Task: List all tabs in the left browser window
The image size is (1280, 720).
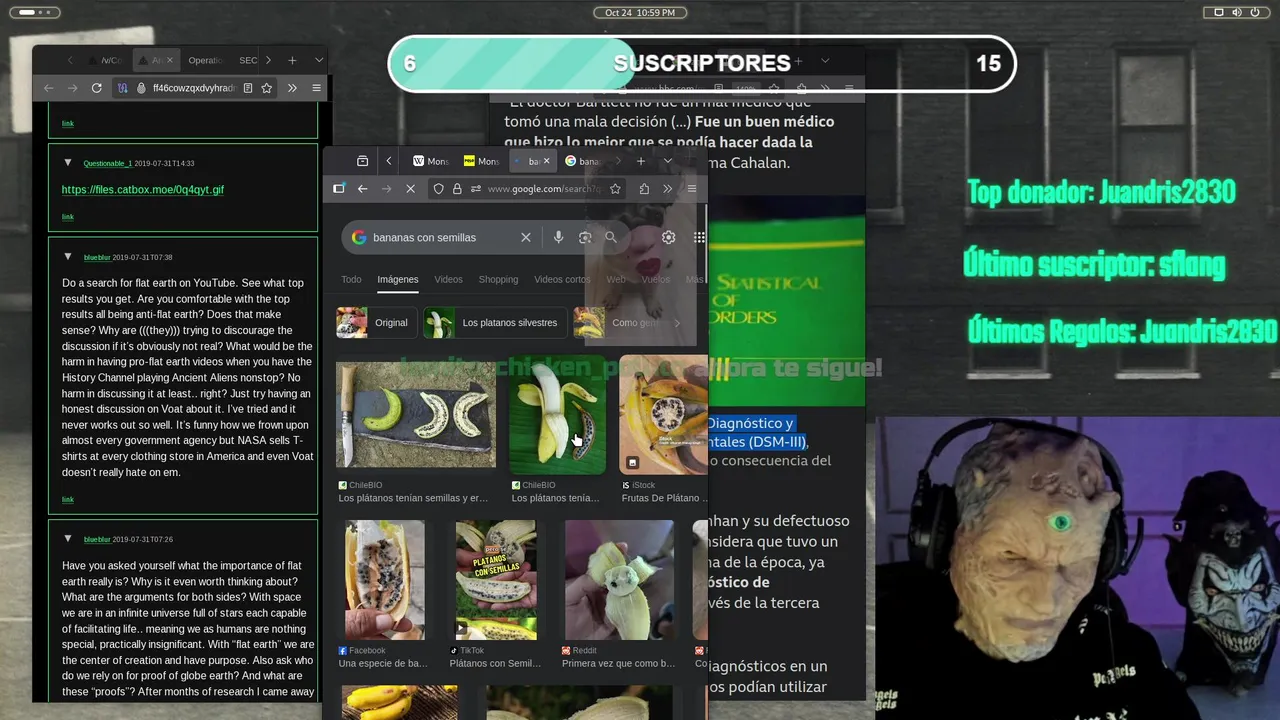Action: pos(319,60)
